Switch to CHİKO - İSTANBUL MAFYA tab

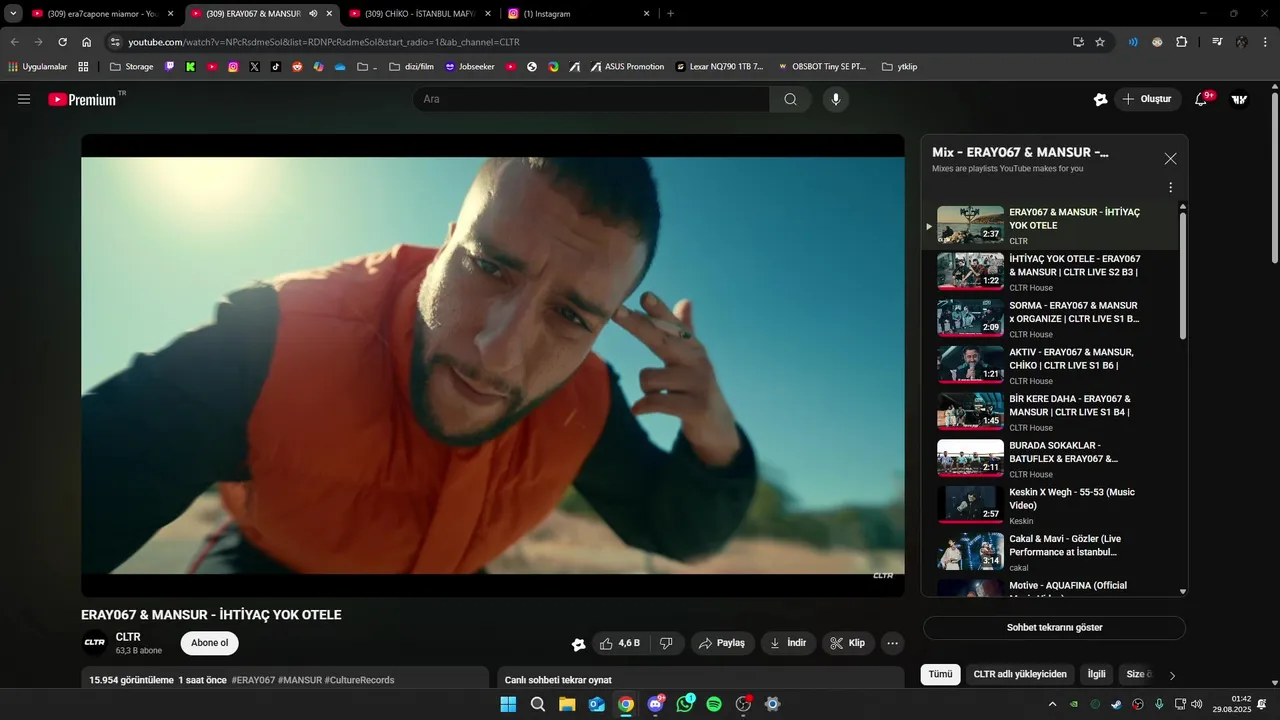420,14
